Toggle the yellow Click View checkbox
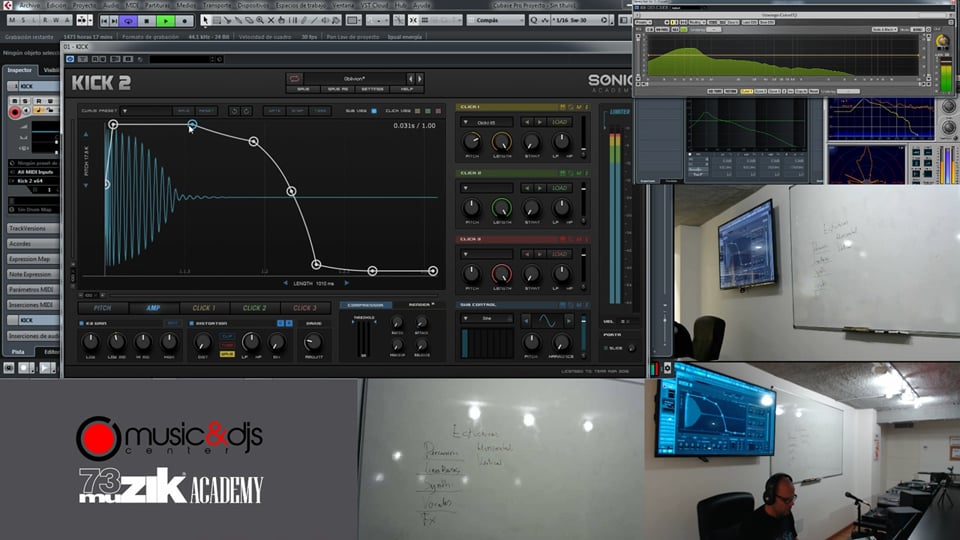Viewport: 960px width, 540px height. point(418,111)
